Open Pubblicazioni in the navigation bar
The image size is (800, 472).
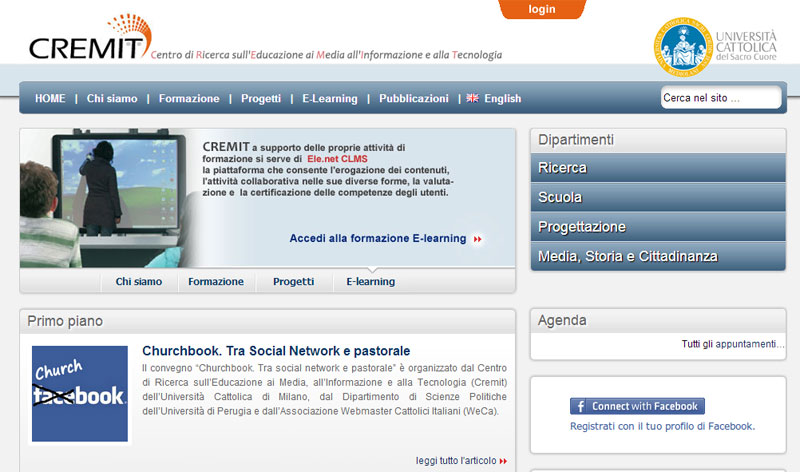click(414, 99)
